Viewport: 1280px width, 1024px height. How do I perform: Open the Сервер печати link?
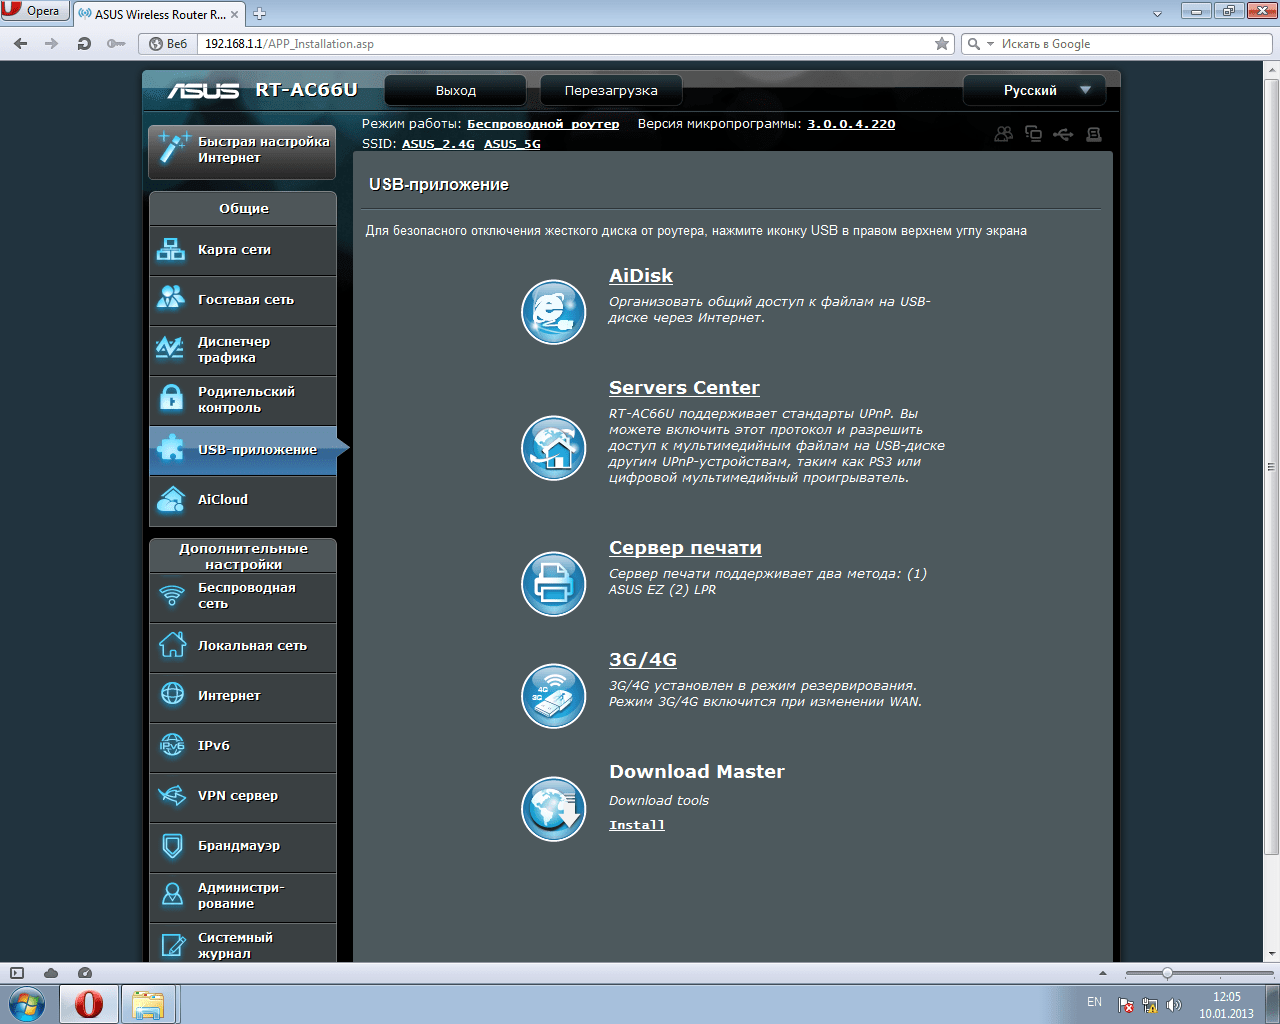point(685,548)
